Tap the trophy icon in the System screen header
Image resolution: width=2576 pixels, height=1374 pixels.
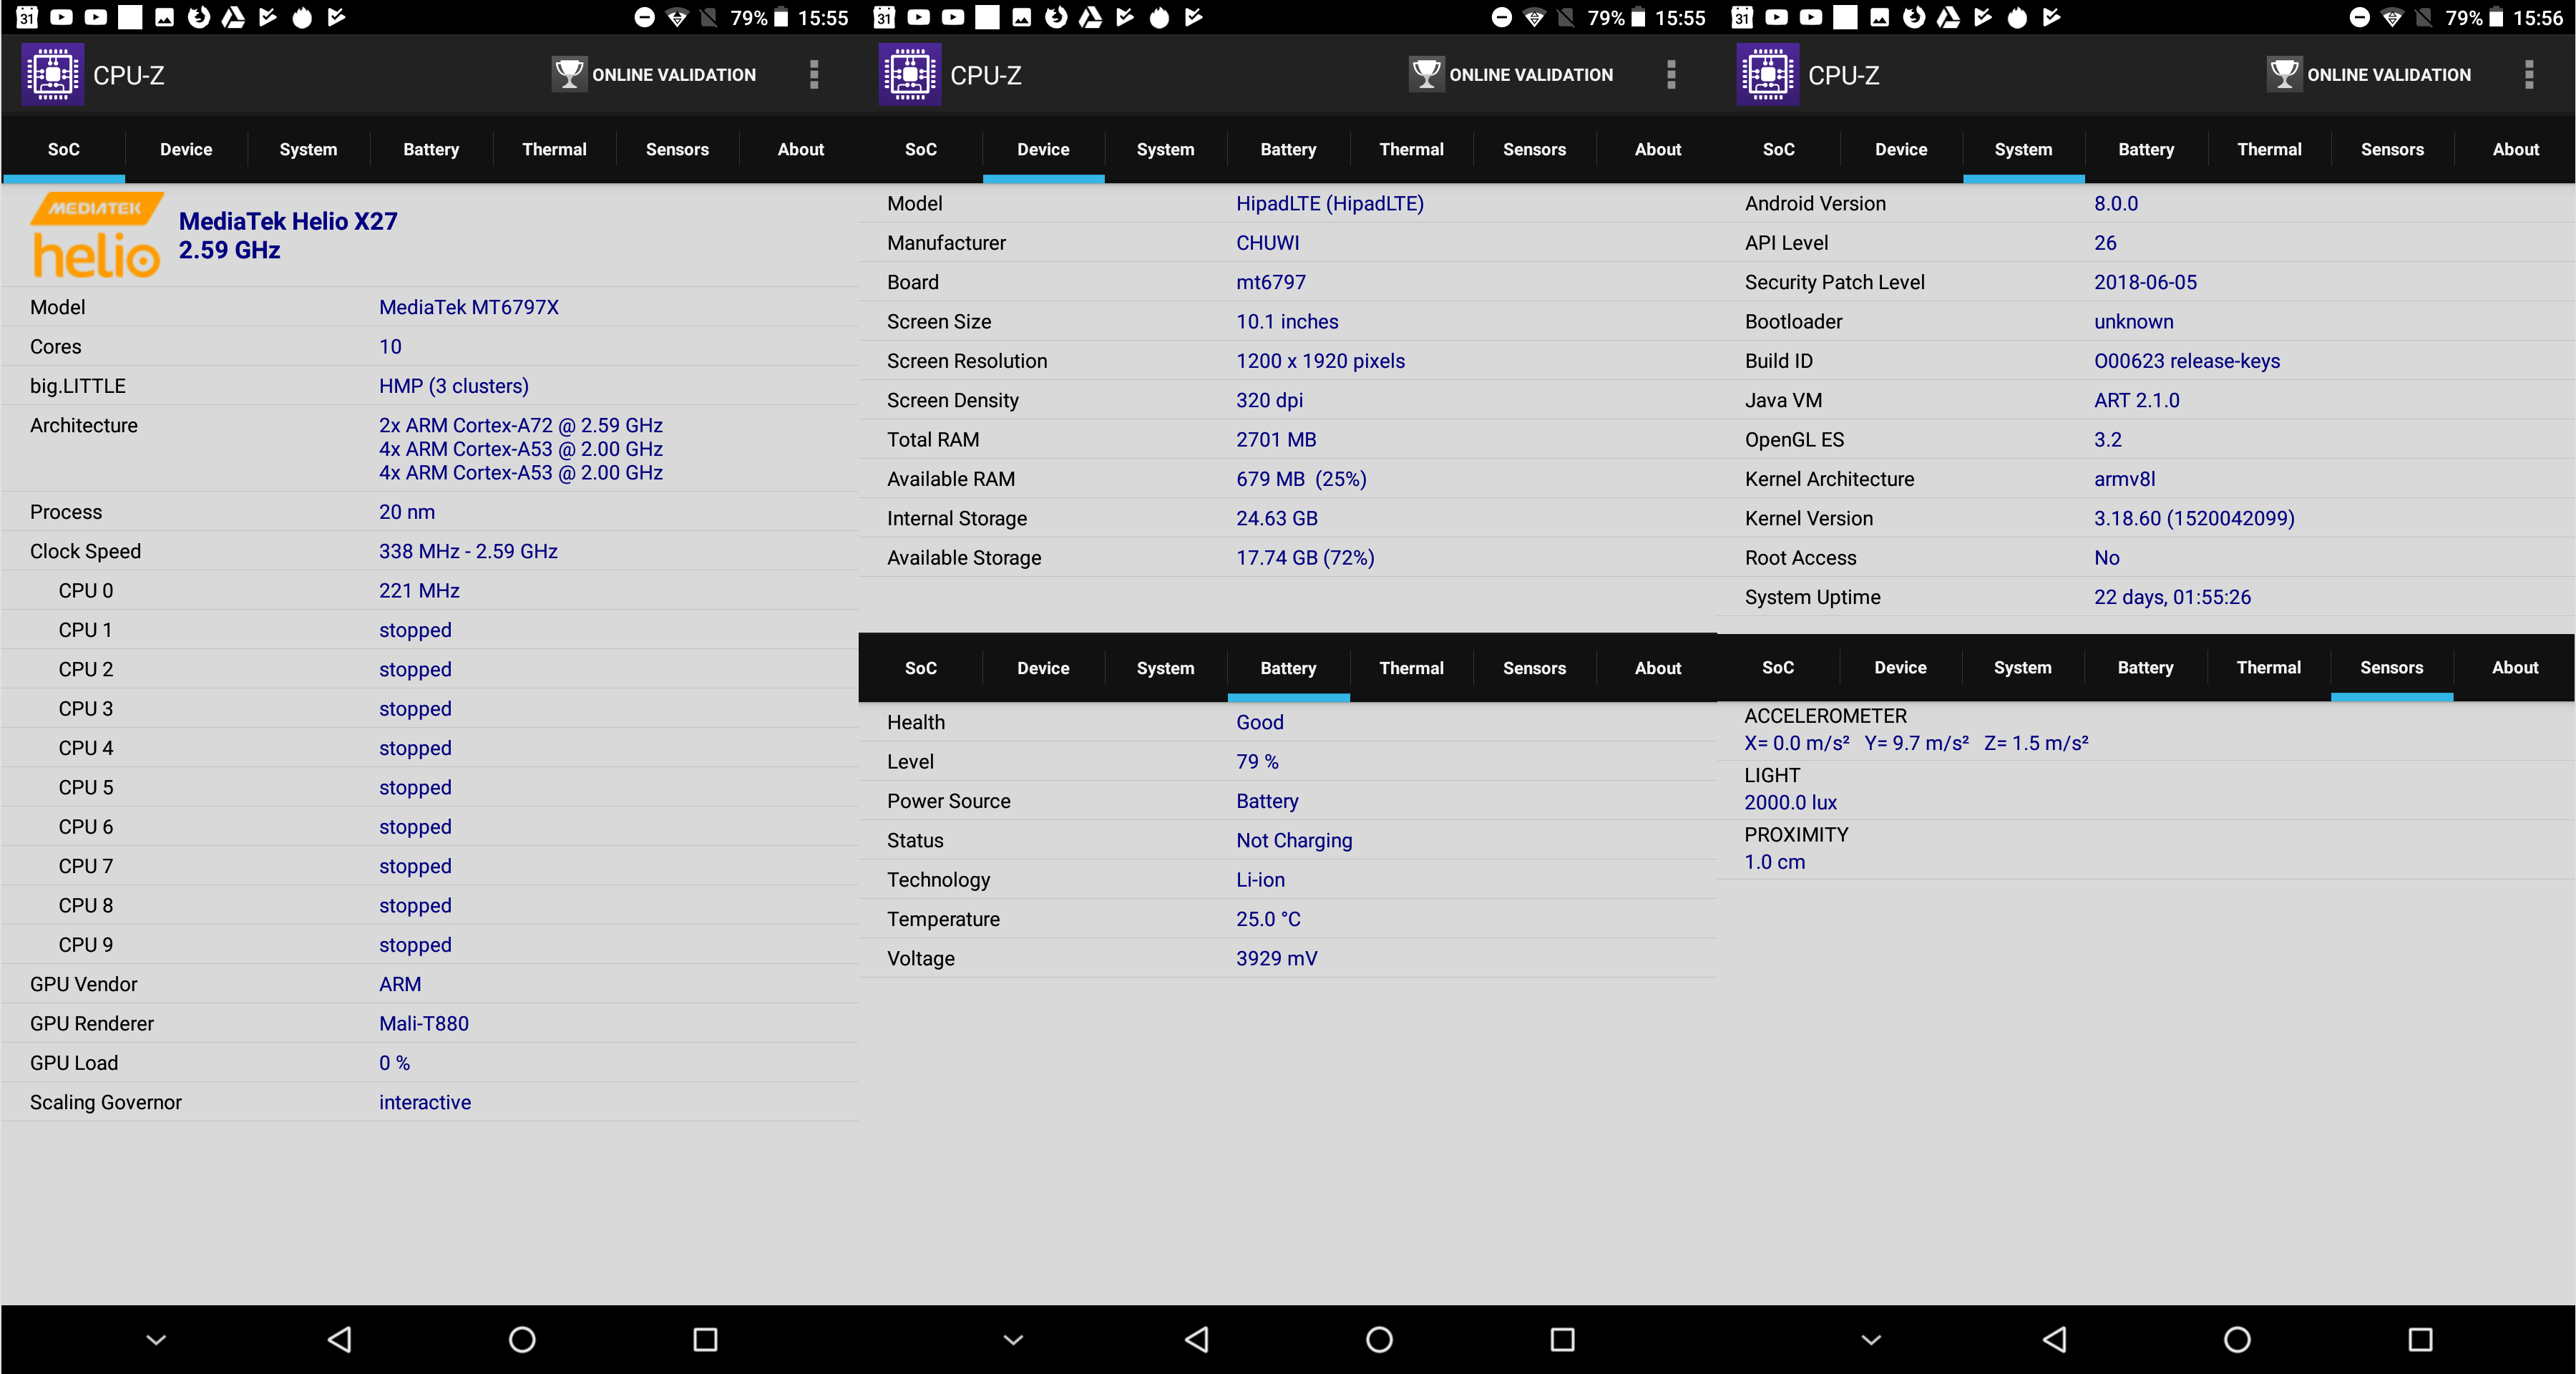[2284, 74]
